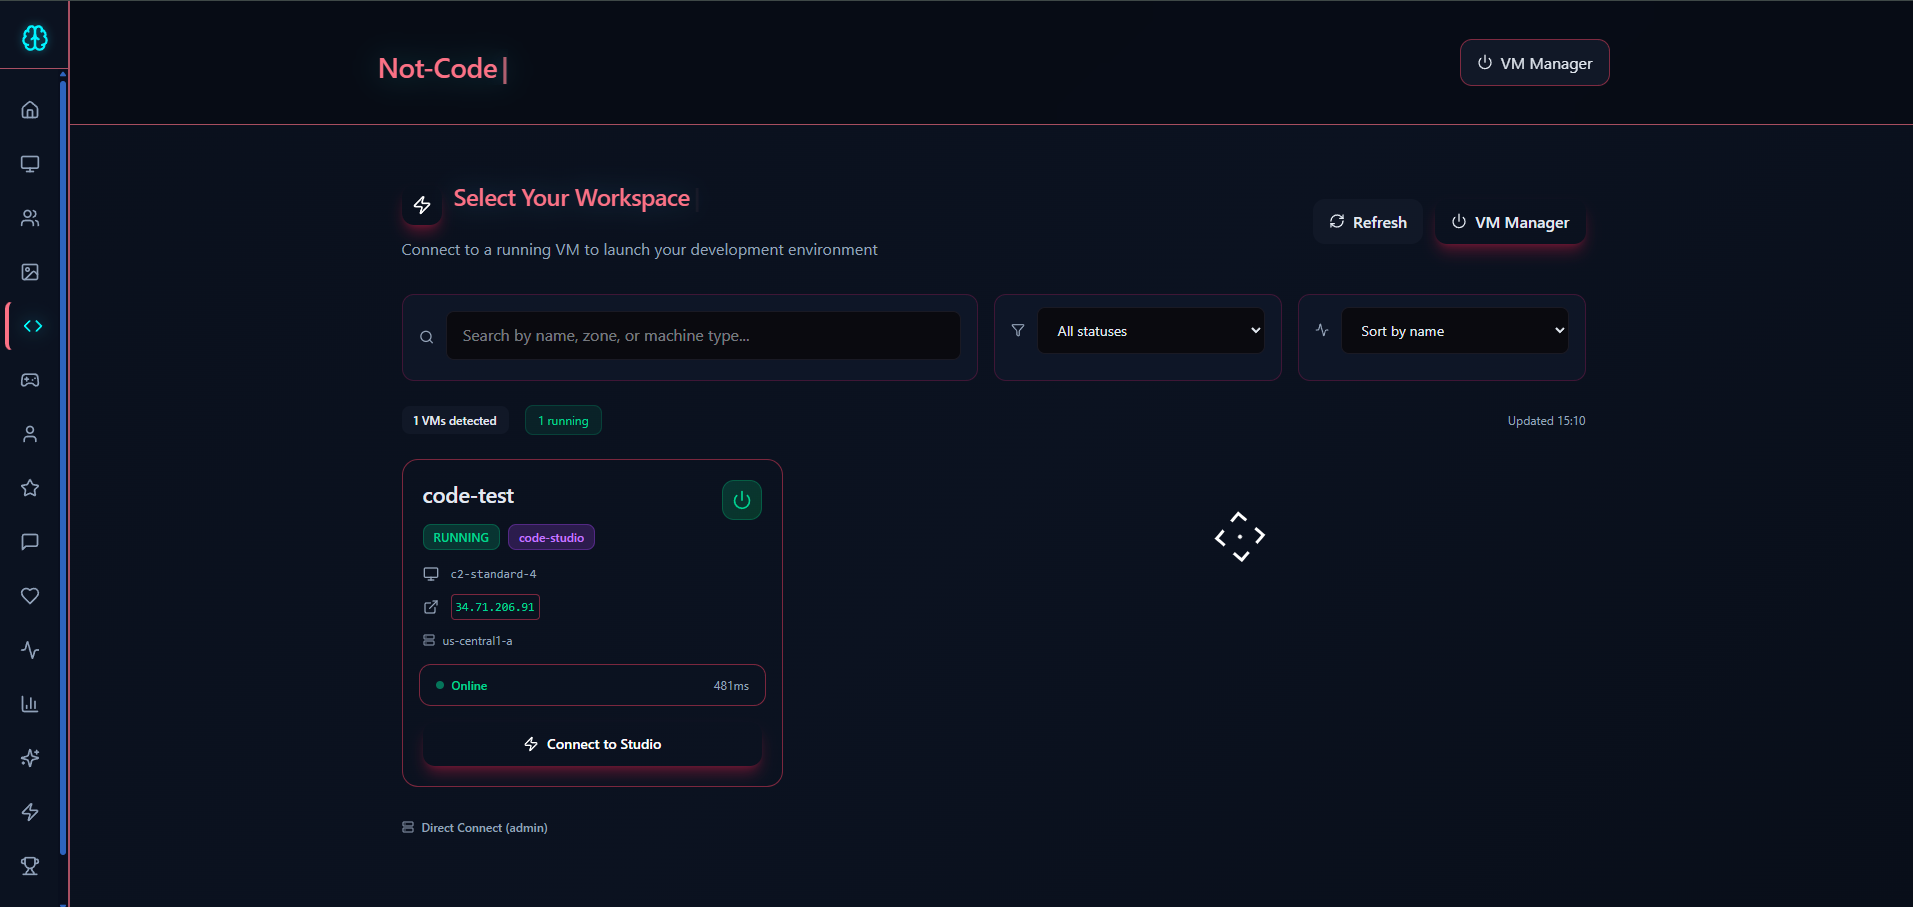Toggle power button on code-test VM card

[742, 500]
